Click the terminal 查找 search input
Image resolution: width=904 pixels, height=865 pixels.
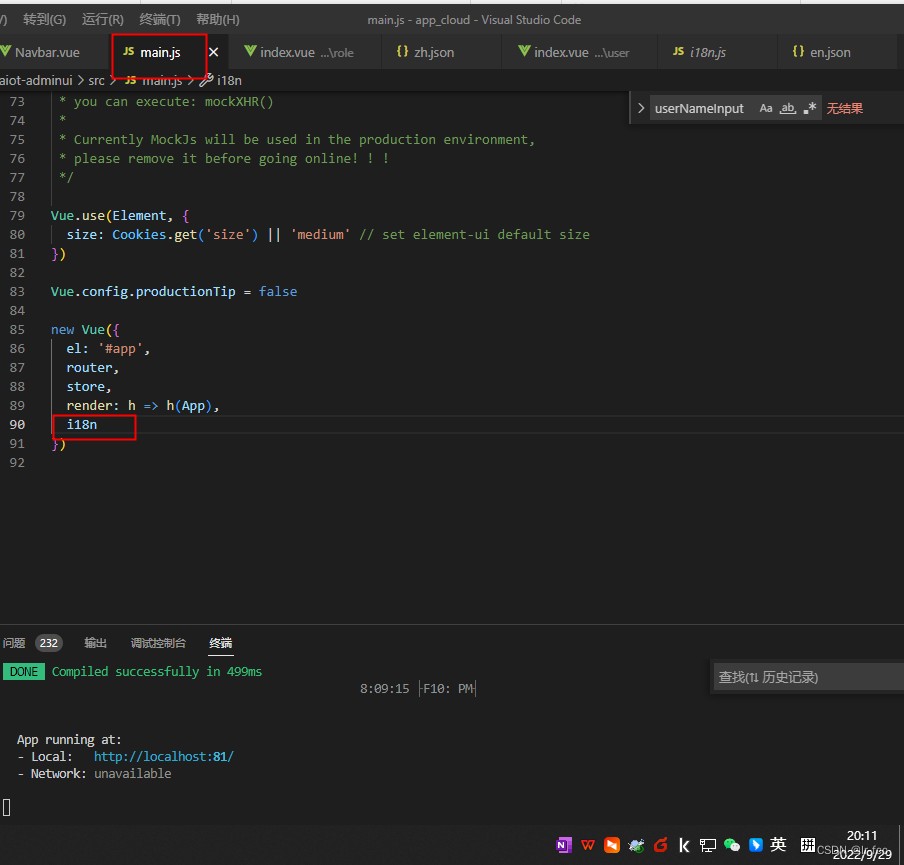point(807,677)
